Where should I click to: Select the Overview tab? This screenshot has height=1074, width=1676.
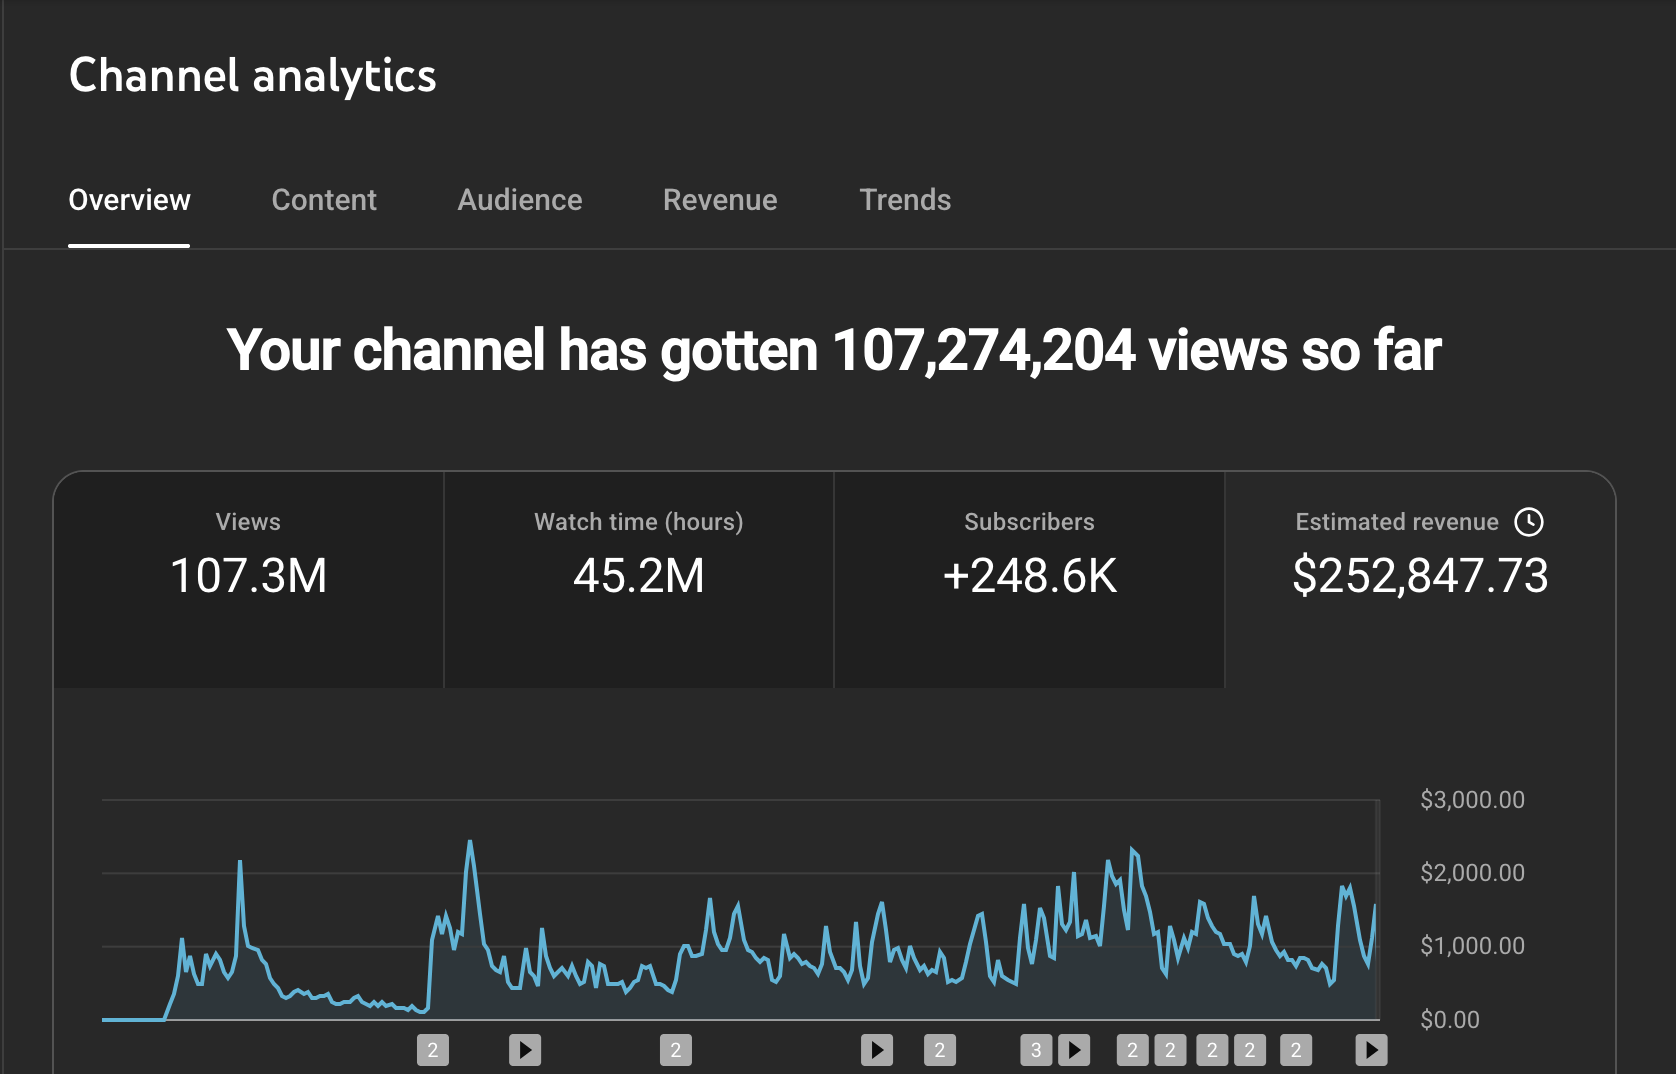click(x=129, y=200)
